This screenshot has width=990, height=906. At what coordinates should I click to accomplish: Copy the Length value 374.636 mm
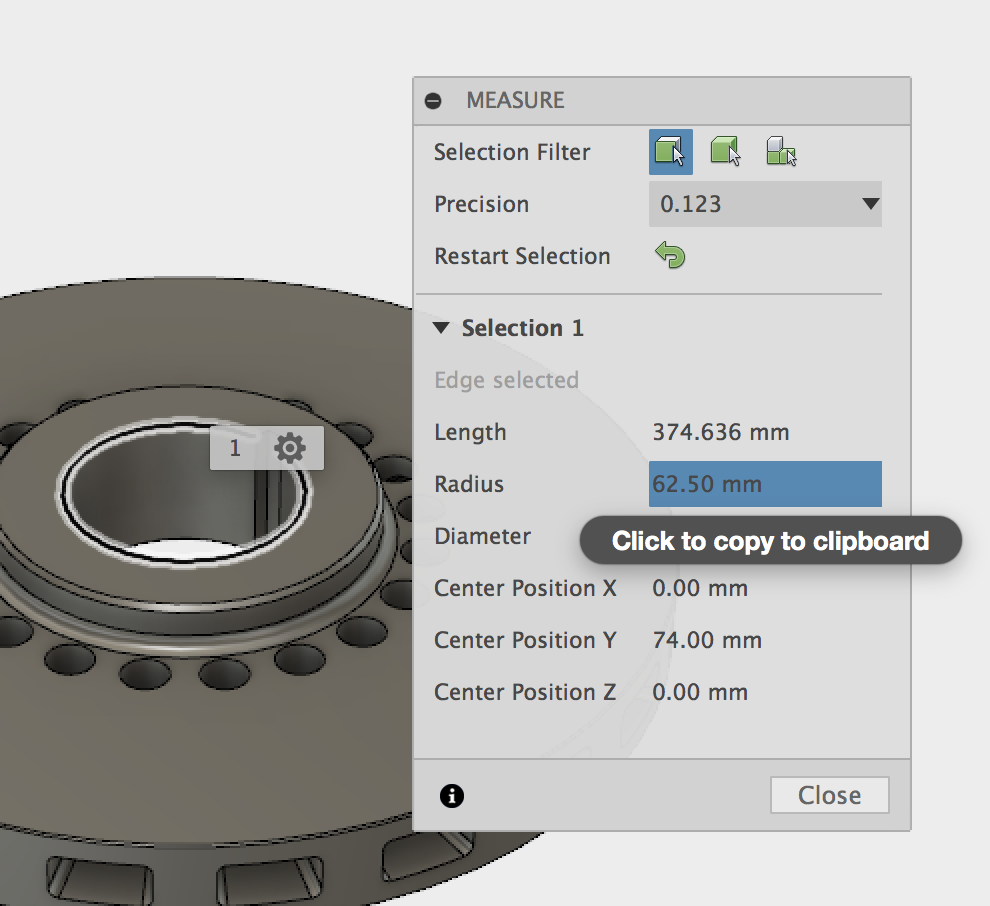coord(720,432)
